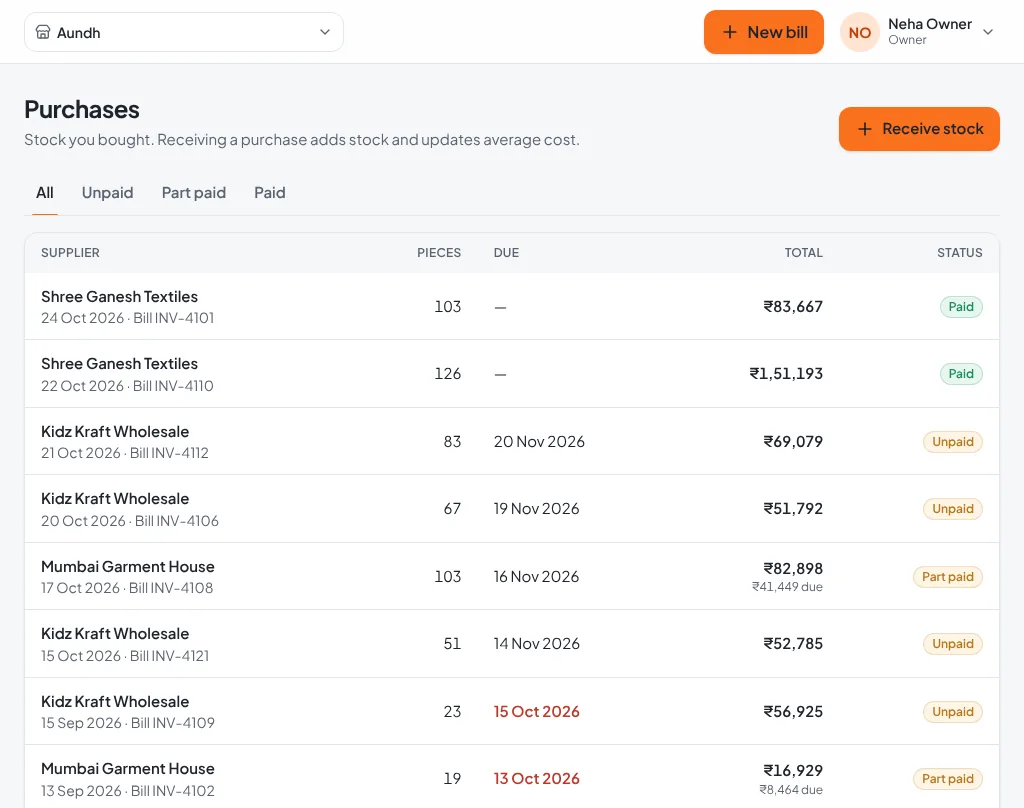Viewport: 1024px width, 808px height.
Task: Click the Receive stock button
Action: click(x=919, y=129)
